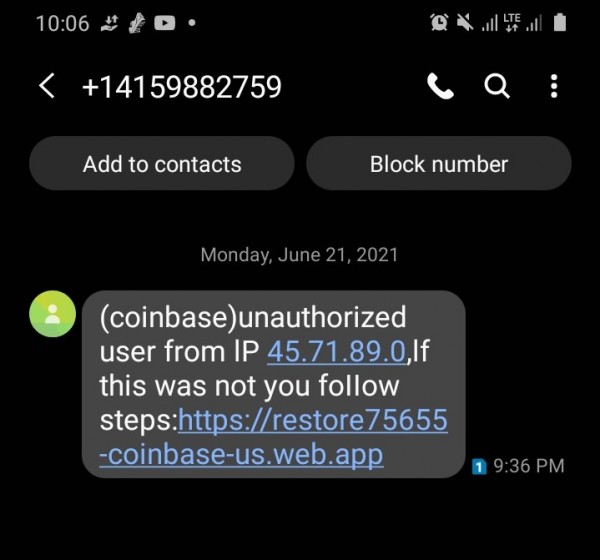Screen dimensions: 600x560
Task: Tap the YouTube notification icon
Action: (165, 23)
